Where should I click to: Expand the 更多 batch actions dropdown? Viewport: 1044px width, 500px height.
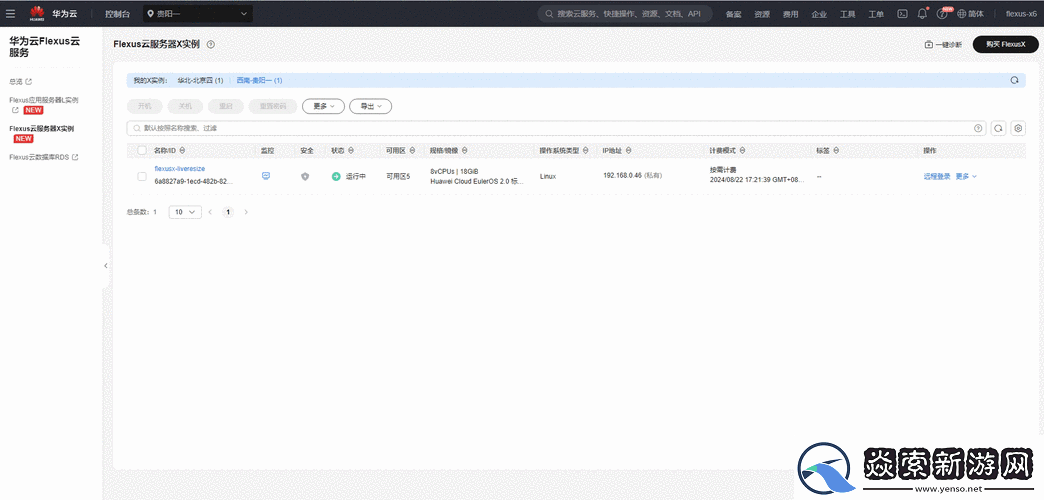click(324, 105)
